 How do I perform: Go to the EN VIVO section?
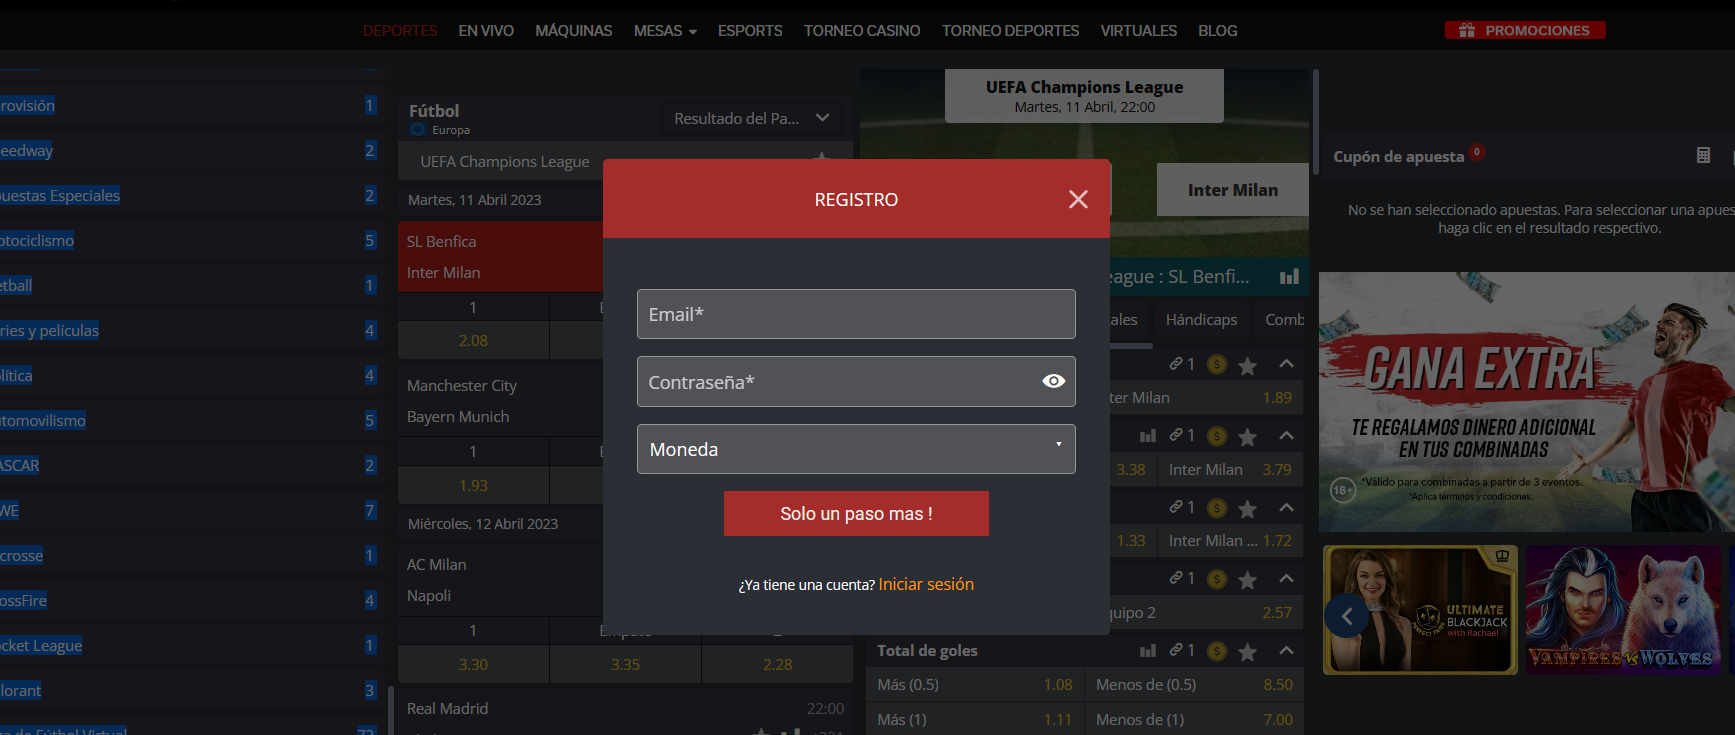[486, 31]
